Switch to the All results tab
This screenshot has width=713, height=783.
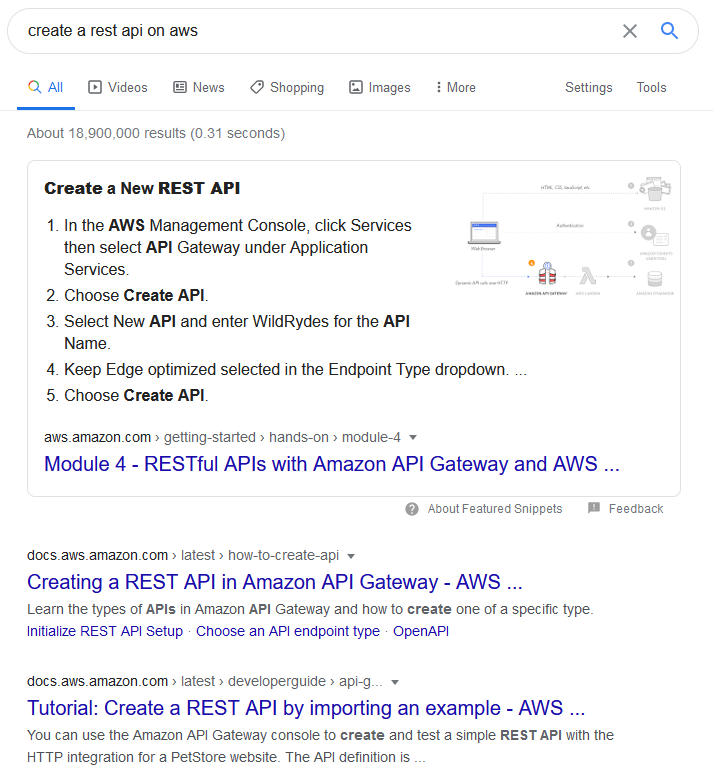point(45,87)
